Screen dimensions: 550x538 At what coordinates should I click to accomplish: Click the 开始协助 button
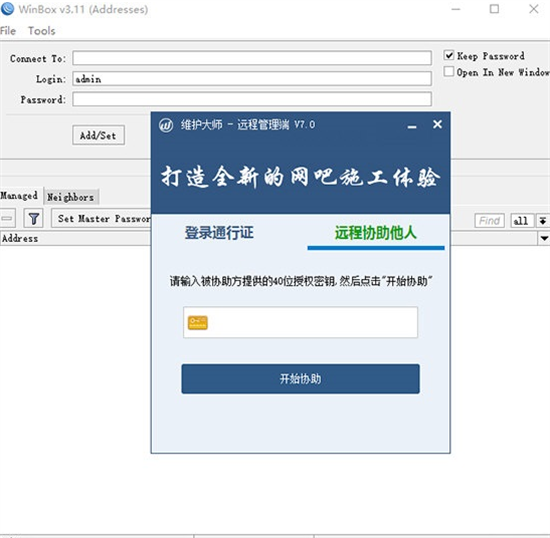pos(300,379)
